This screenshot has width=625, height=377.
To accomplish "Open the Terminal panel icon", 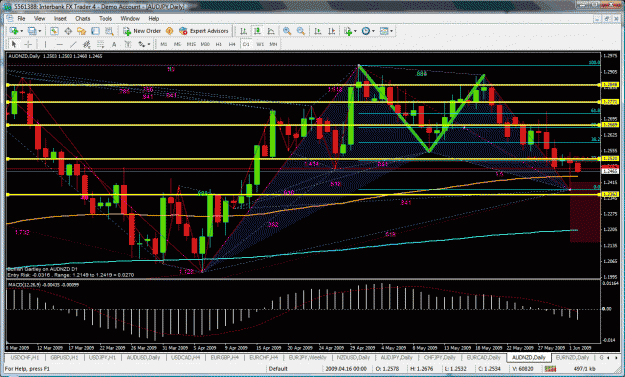I will pyautogui.click(x=95, y=31).
